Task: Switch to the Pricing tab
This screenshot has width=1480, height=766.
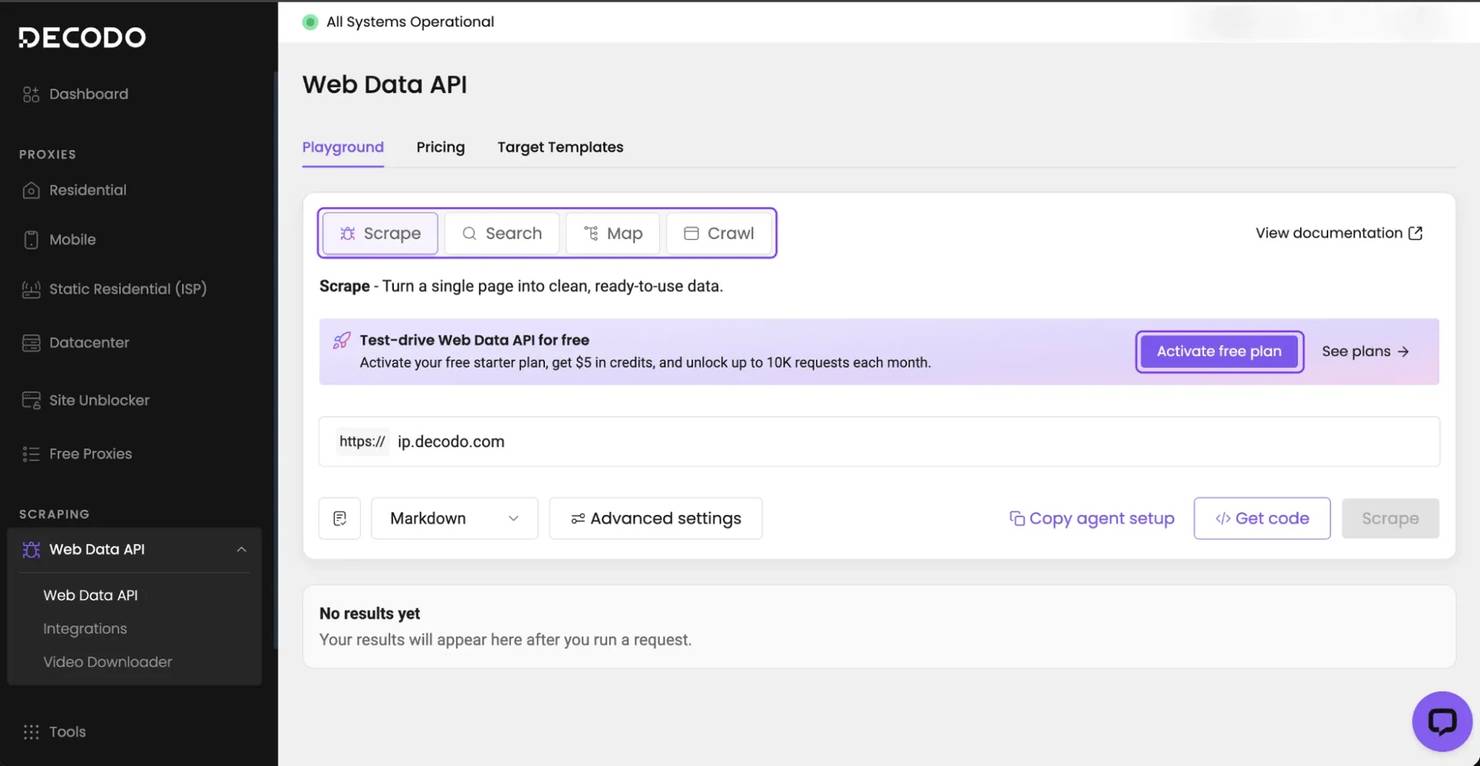Action: pyautogui.click(x=441, y=147)
